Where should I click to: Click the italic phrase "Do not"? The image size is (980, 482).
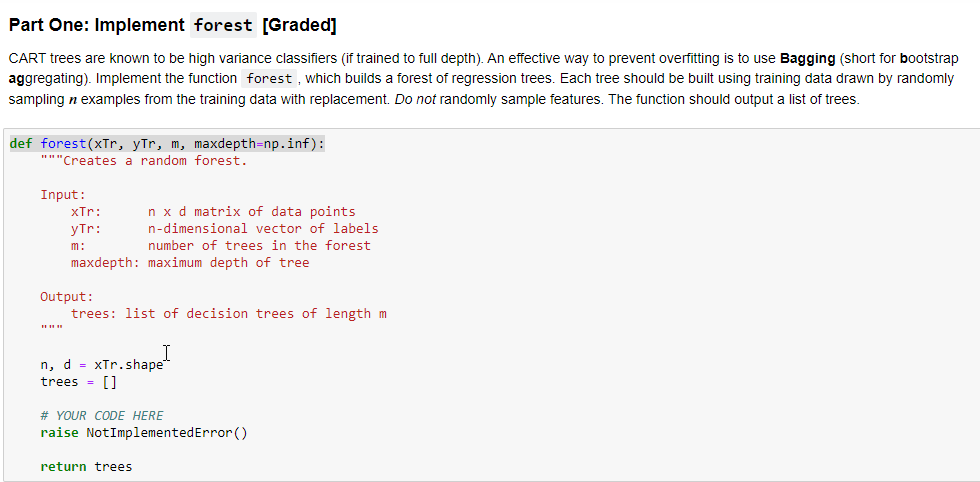[415, 99]
